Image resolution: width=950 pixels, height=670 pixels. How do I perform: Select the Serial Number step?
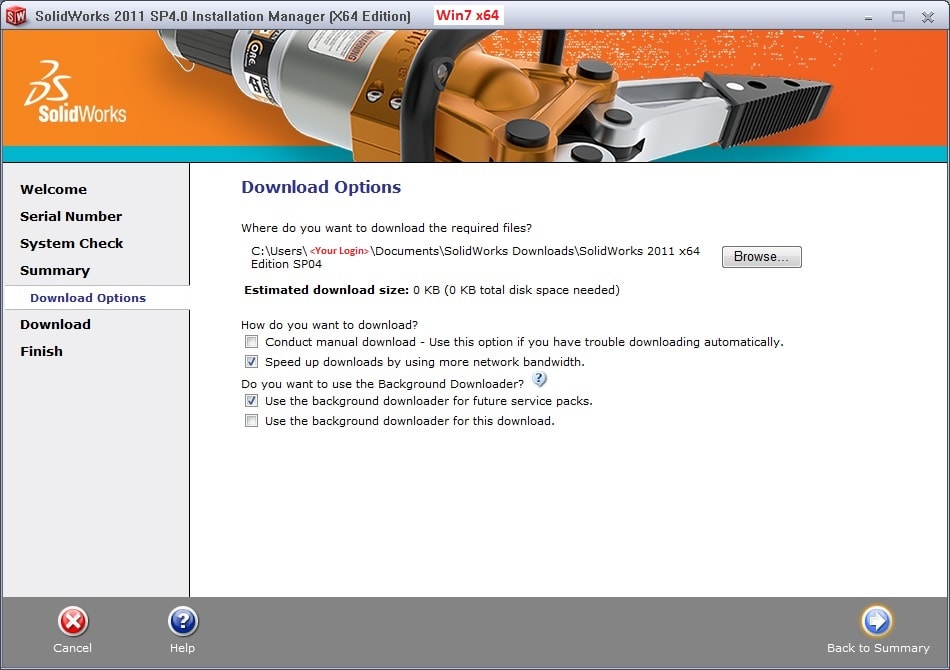[x=71, y=216]
